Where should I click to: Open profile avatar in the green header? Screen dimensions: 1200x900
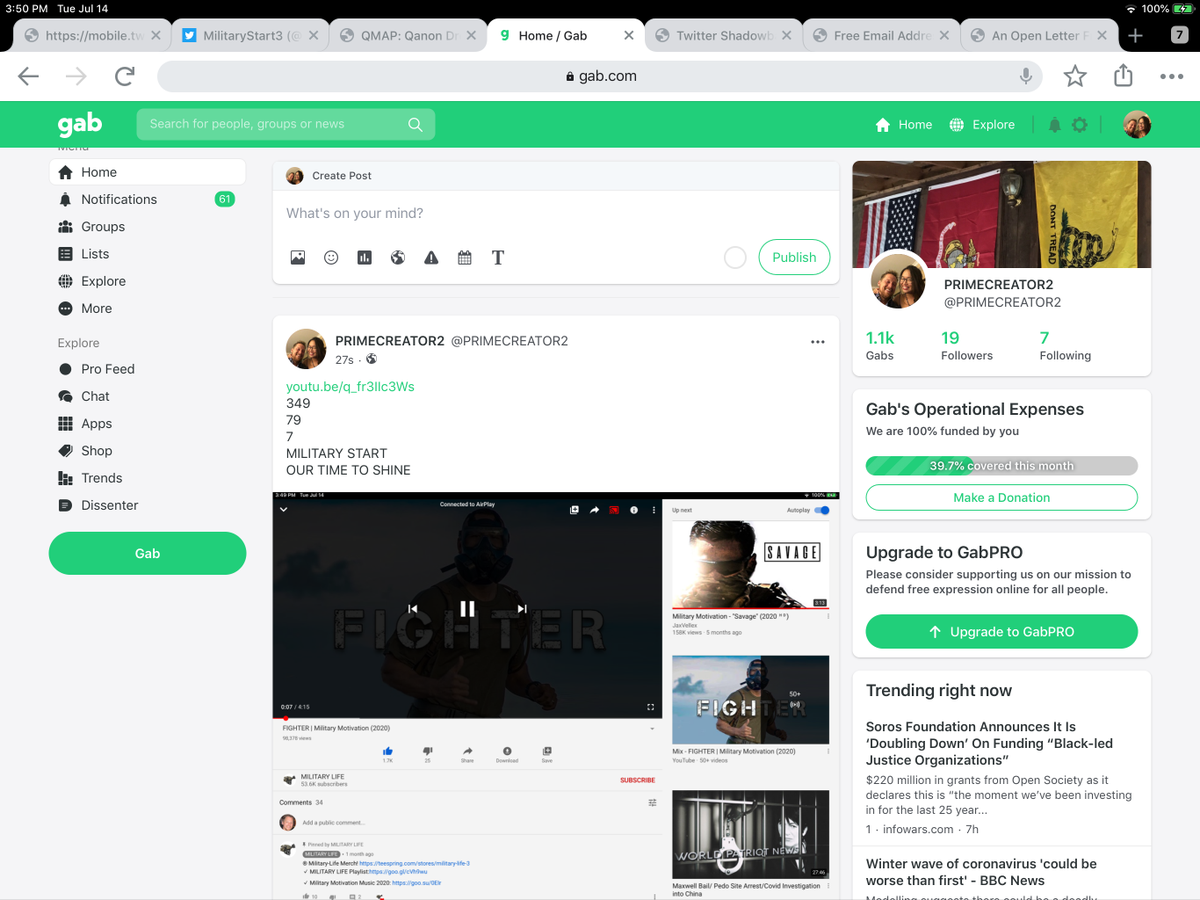[1137, 124]
